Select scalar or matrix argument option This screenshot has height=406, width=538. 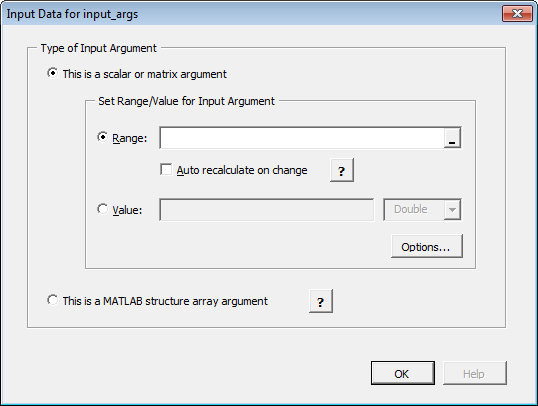click(x=53, y=73)
